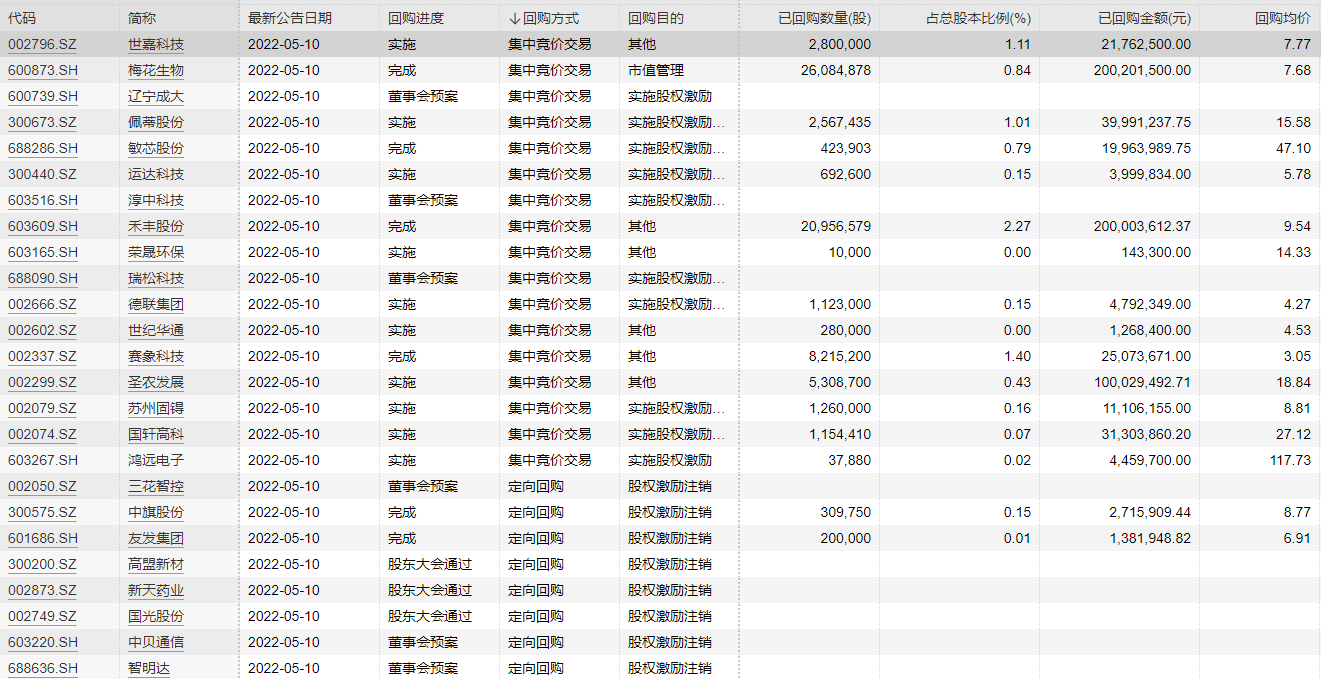Open stock code 002796.SZ
Screen dimensions: 1321x679
[x=42, y=44]
